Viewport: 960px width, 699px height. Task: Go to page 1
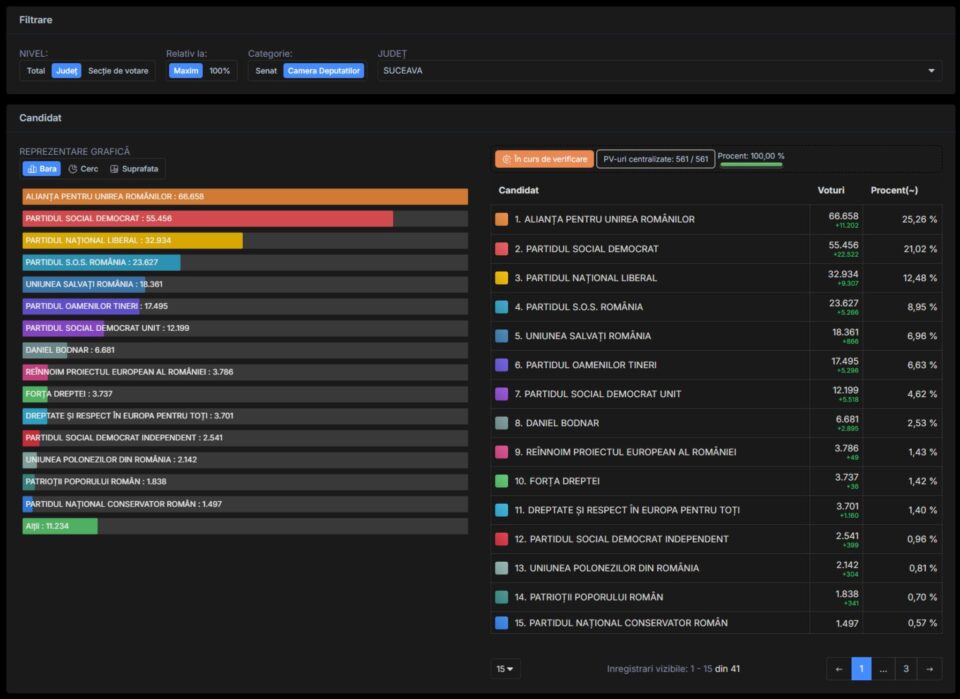[x=861, y=669]
